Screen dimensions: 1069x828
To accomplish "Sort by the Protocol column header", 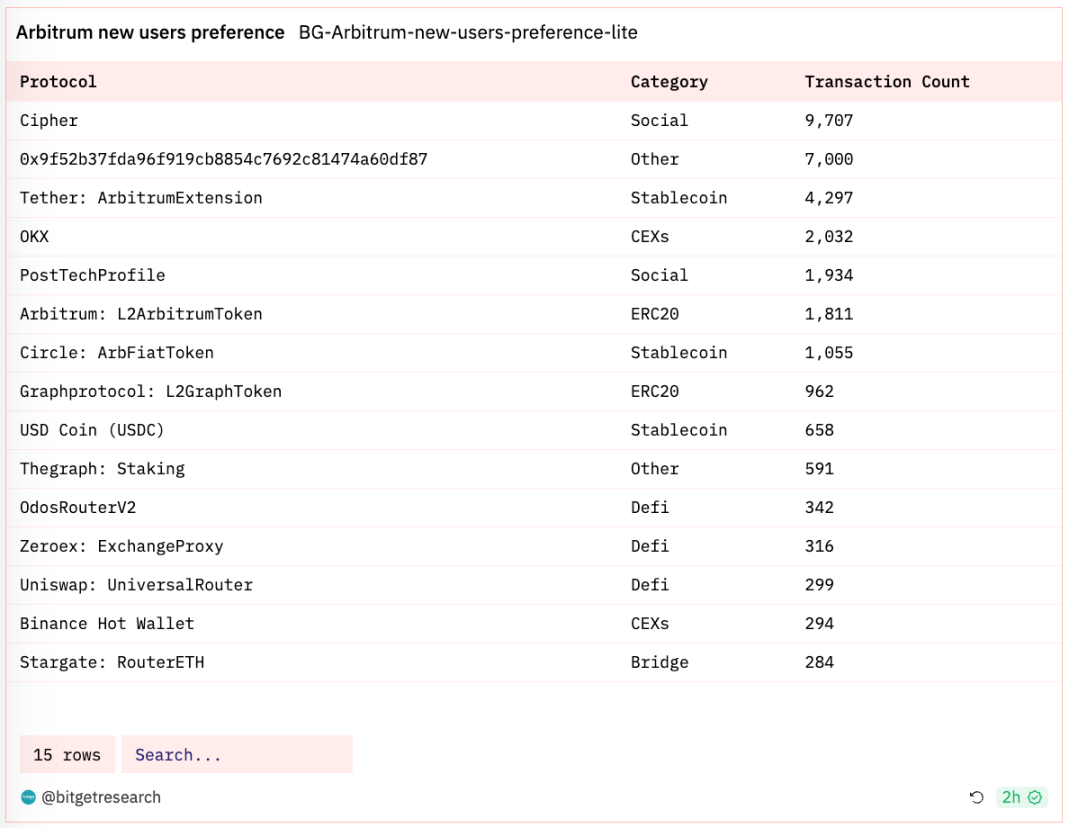I will click(58, 82).
